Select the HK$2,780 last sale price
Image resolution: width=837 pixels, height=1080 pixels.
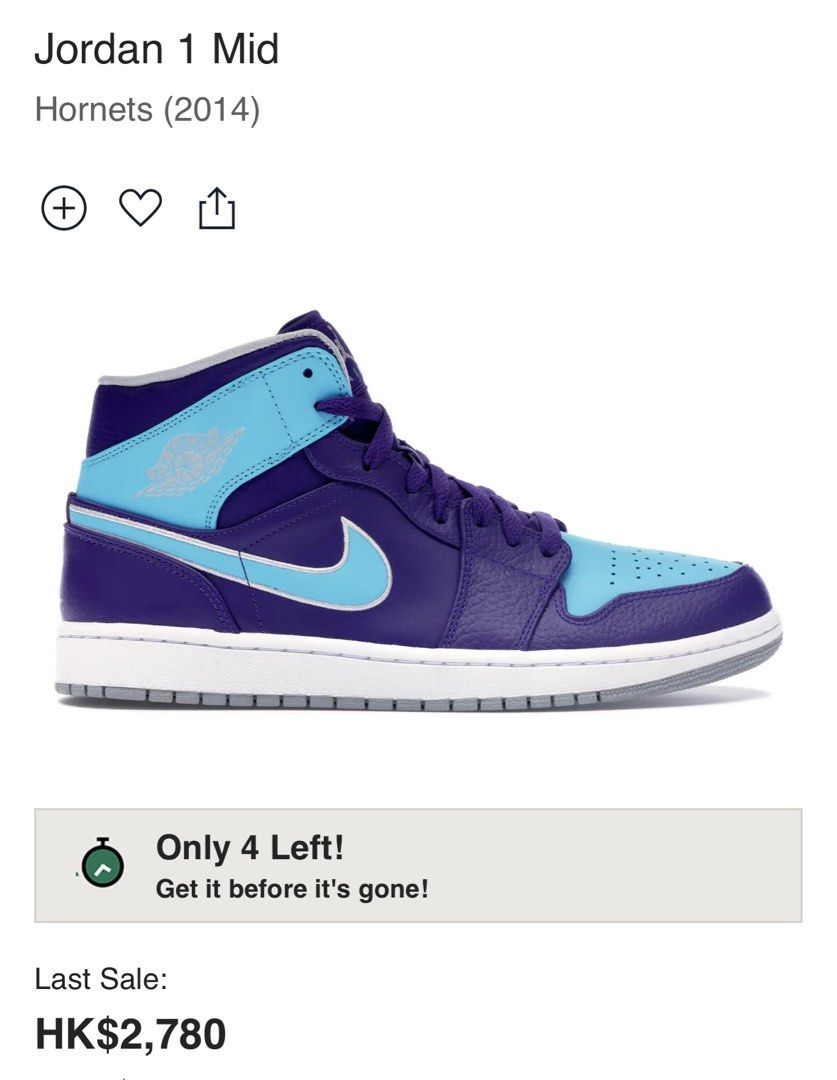point(130,1029)
